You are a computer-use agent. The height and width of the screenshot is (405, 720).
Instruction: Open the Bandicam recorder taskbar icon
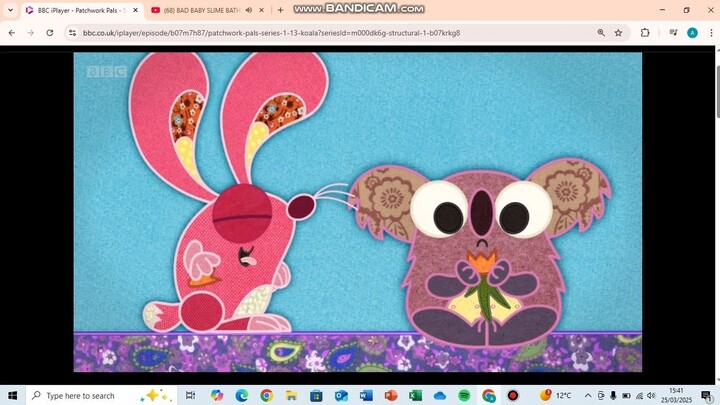point(513,395)
